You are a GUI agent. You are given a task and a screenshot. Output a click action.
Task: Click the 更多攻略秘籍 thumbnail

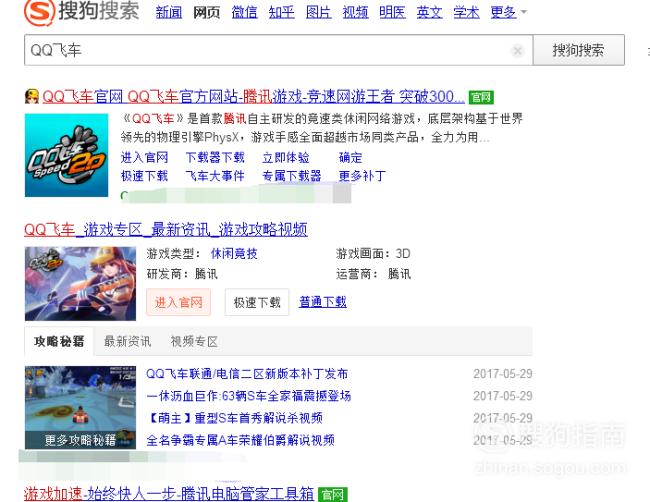[80, 407]
